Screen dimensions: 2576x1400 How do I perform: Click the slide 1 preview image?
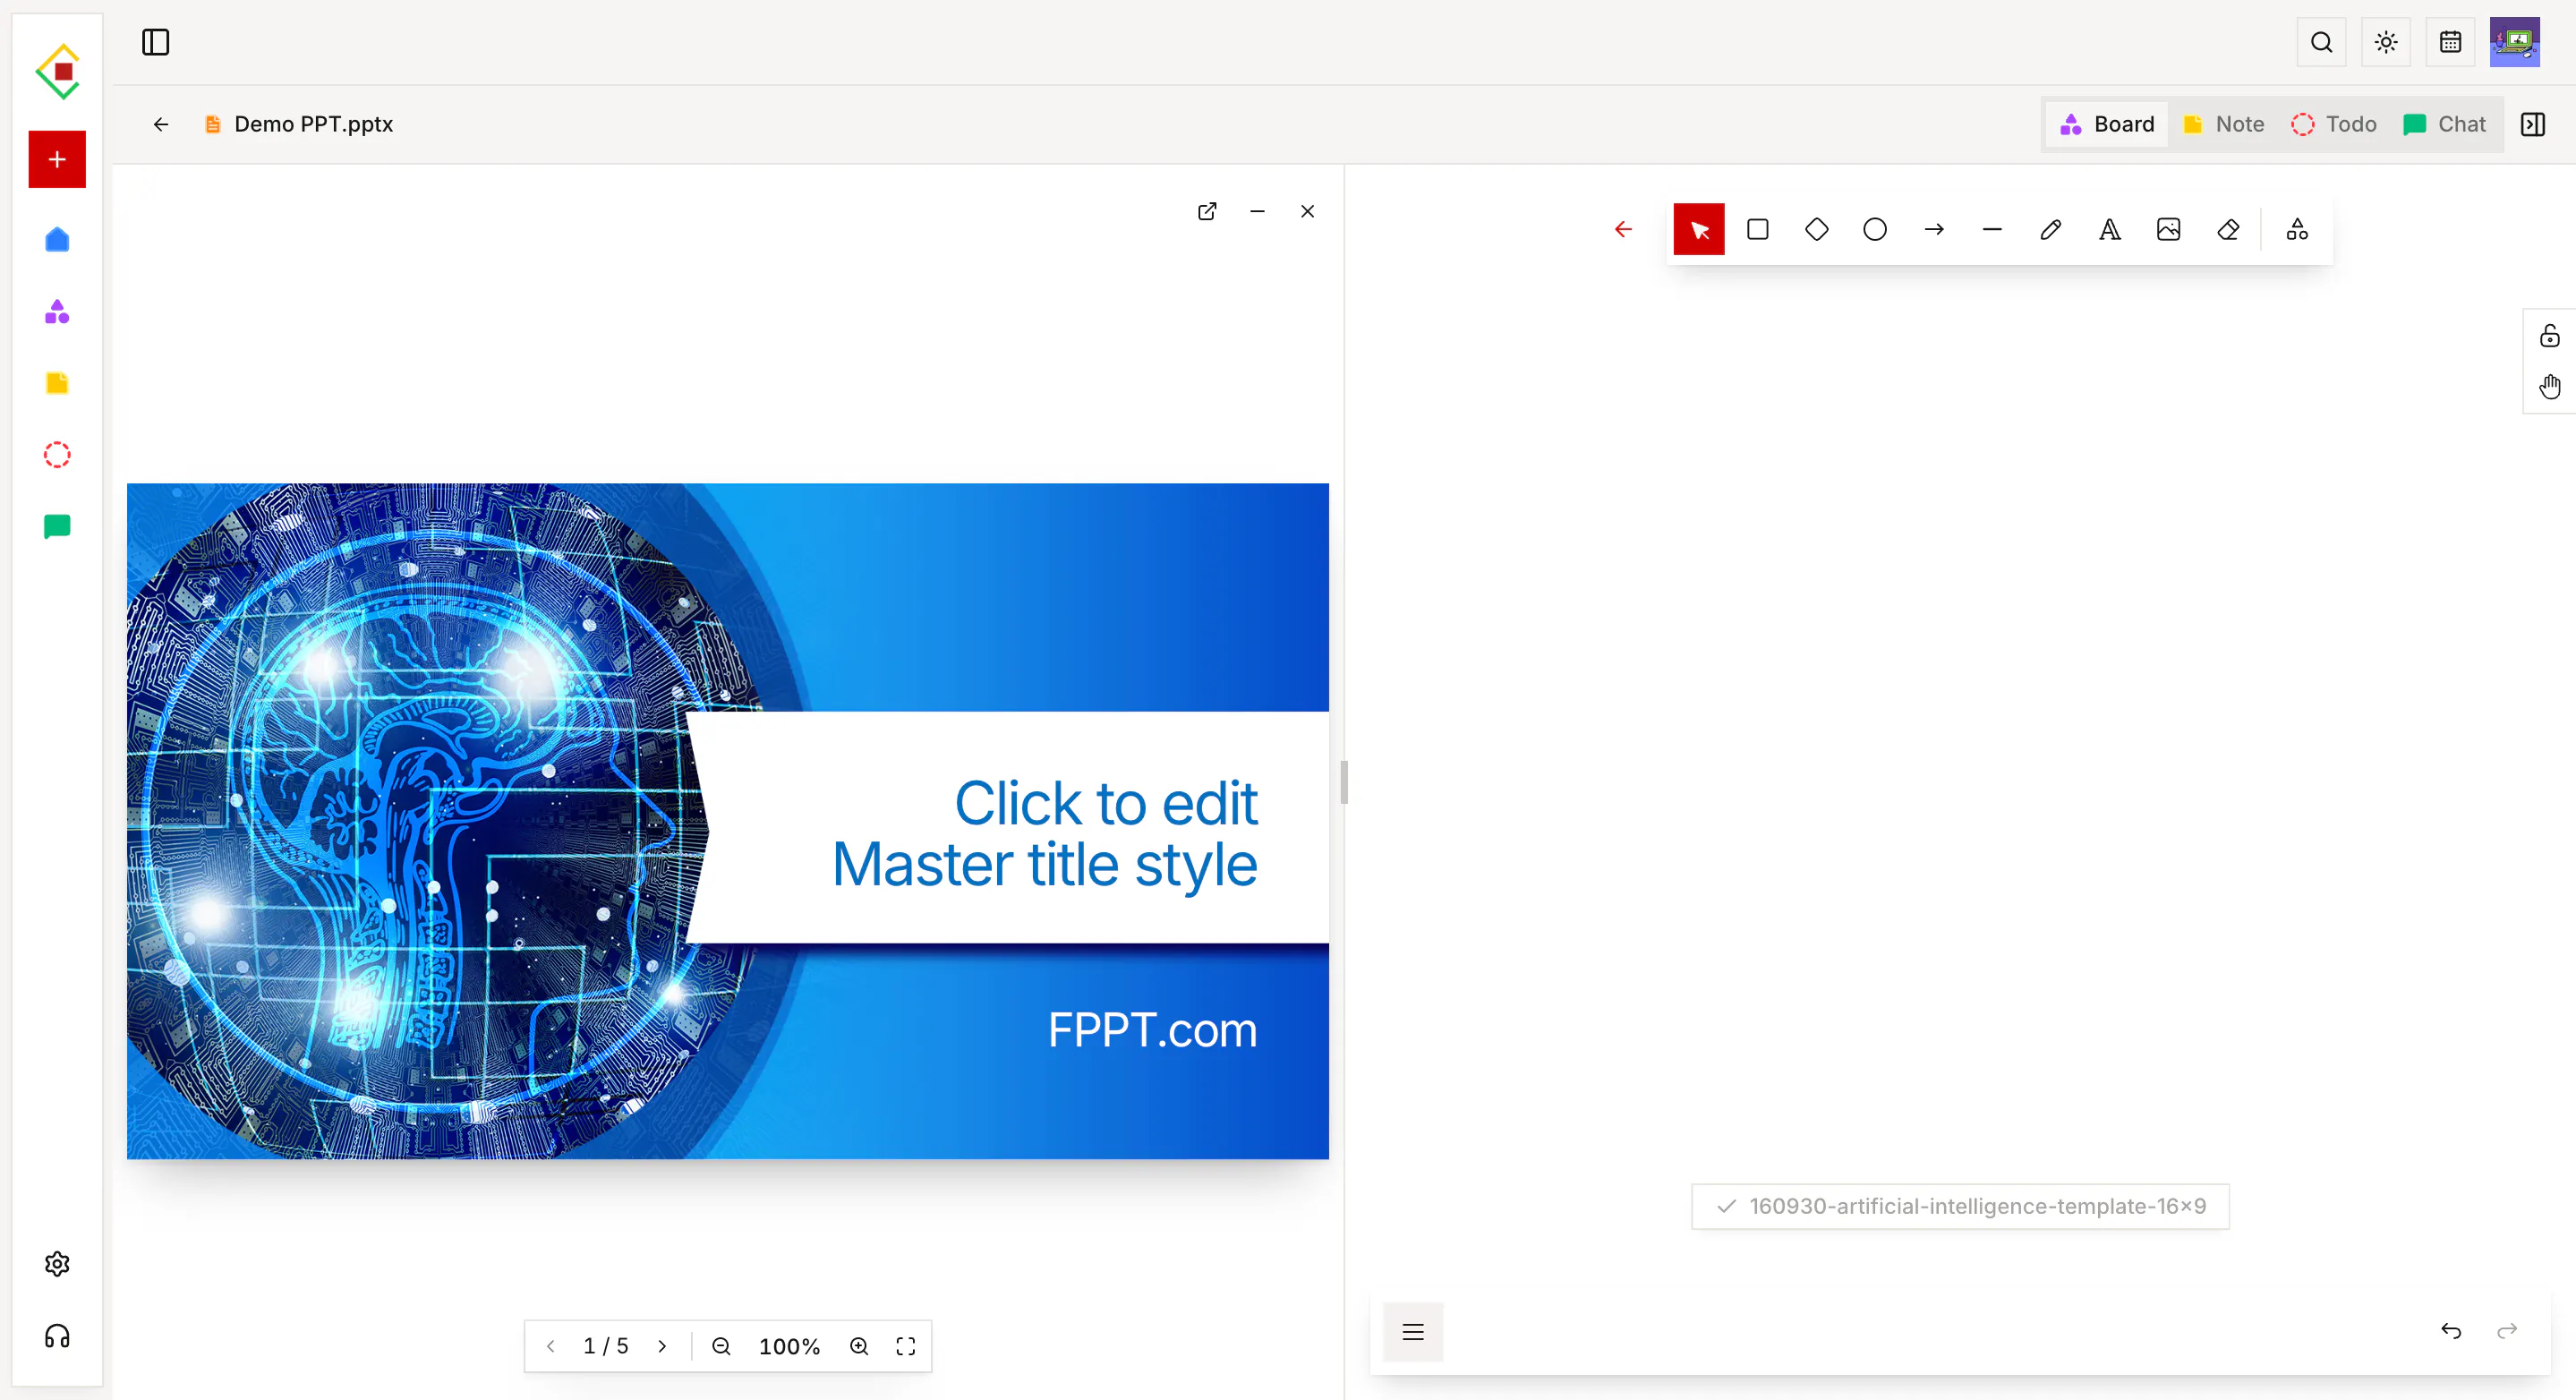[728, 821]
